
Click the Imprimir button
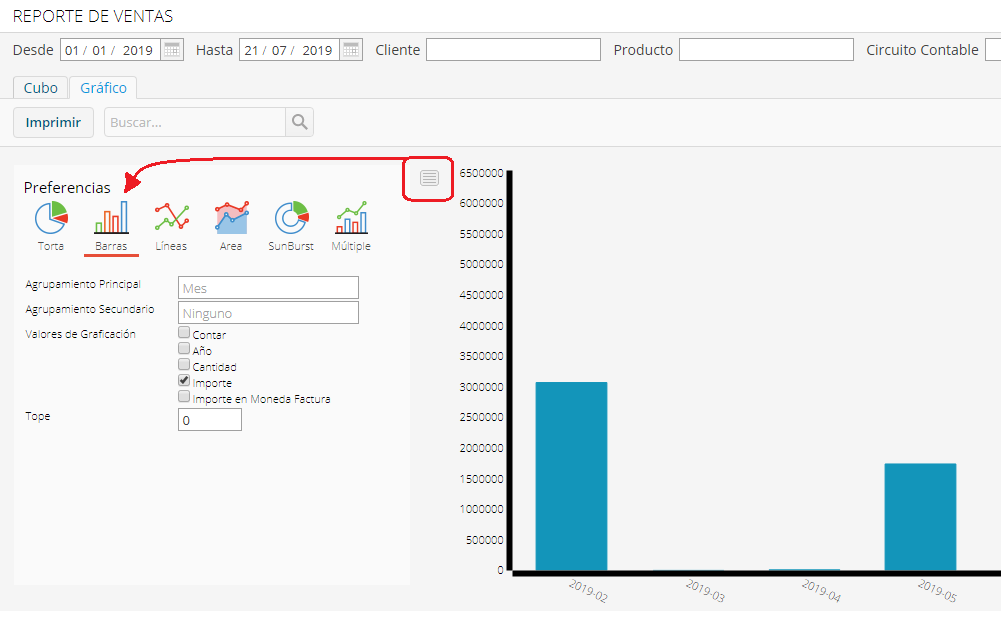point(53,122)
